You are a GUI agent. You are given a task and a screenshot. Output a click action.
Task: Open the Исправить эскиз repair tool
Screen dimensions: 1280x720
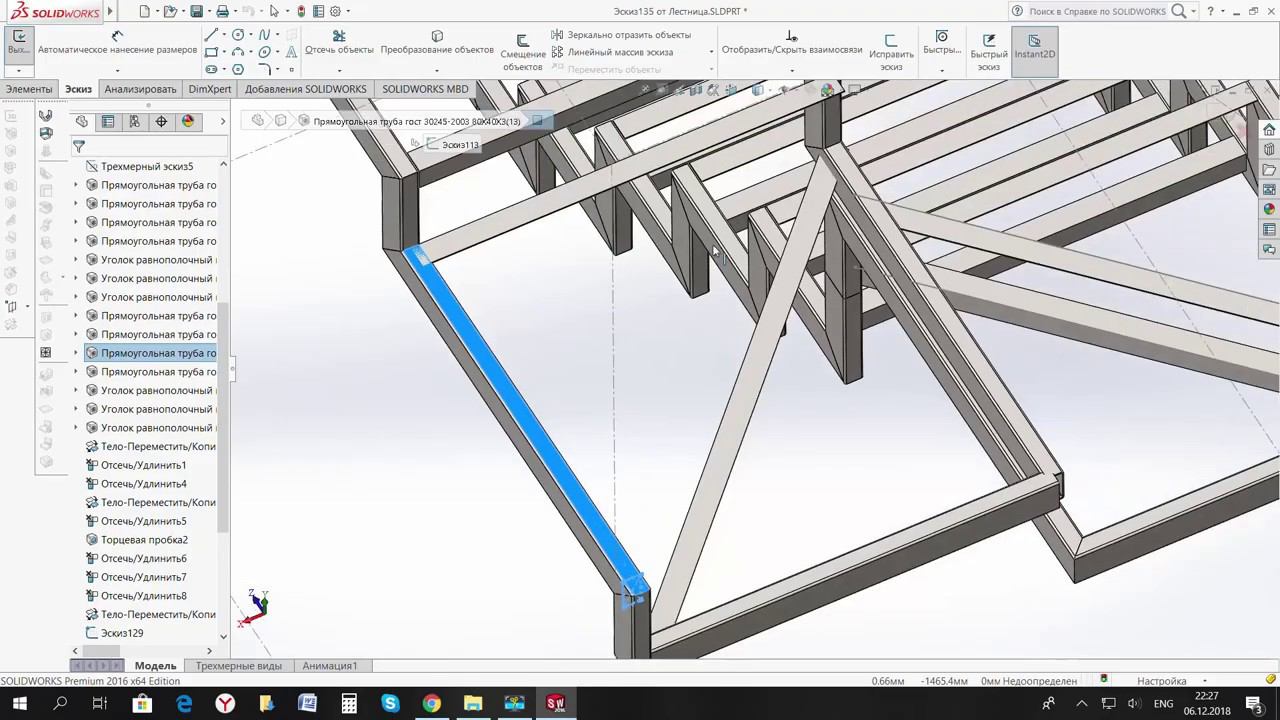tap(891, 52)
